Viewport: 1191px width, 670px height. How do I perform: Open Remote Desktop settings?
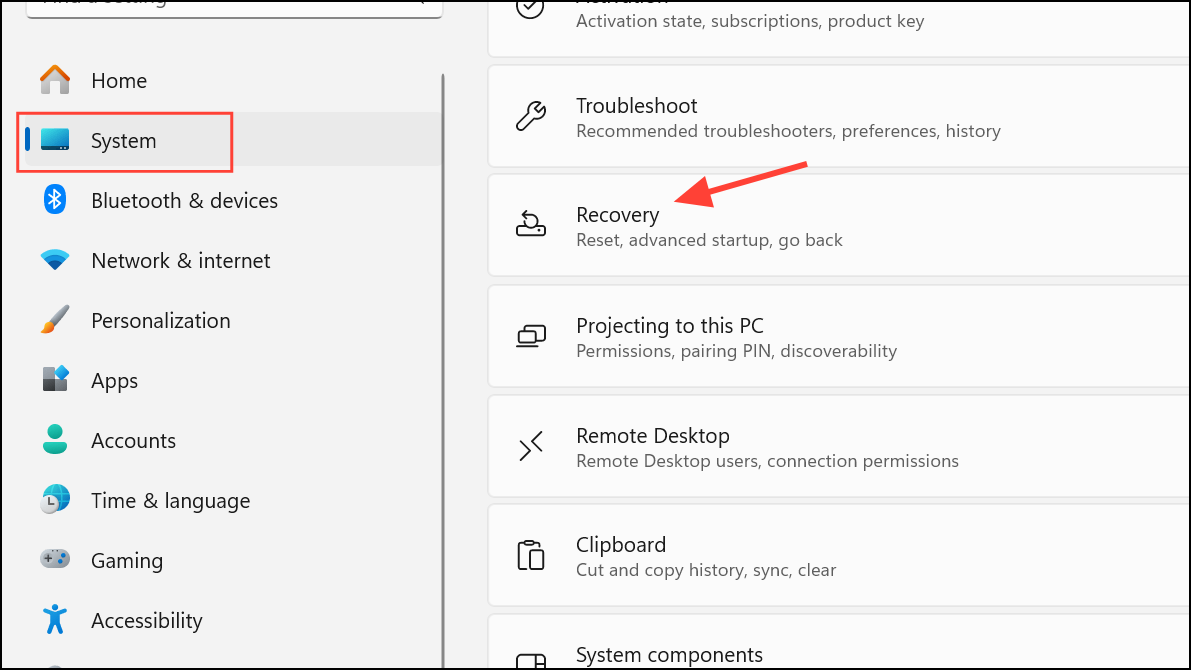click(840, 446)
